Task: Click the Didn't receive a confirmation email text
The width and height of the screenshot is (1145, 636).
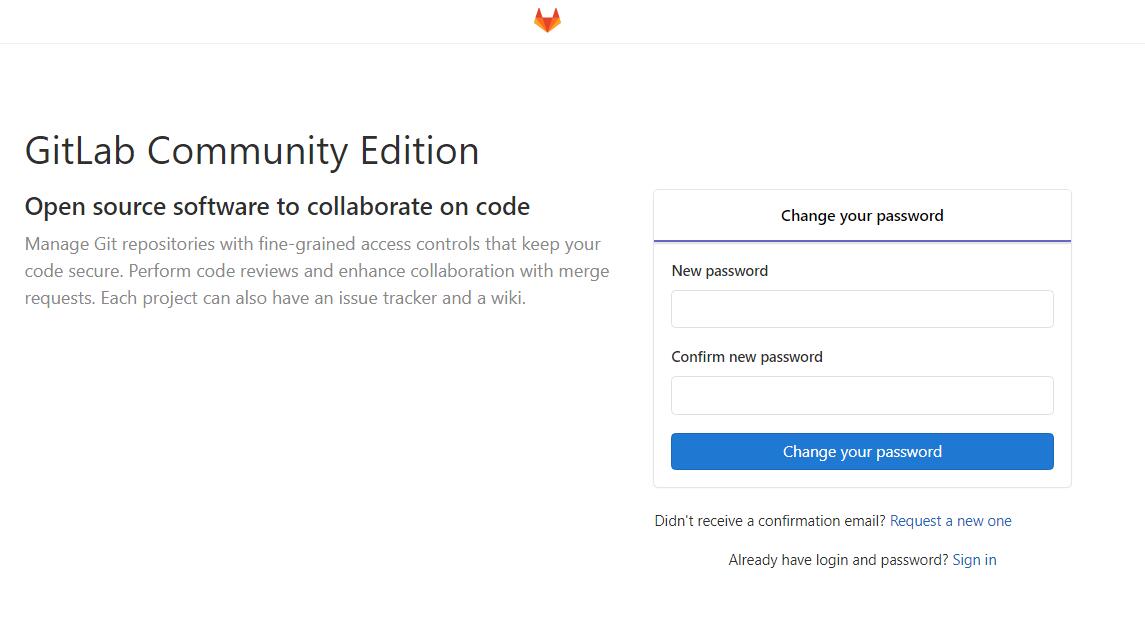Action: (x=770, y=521)
